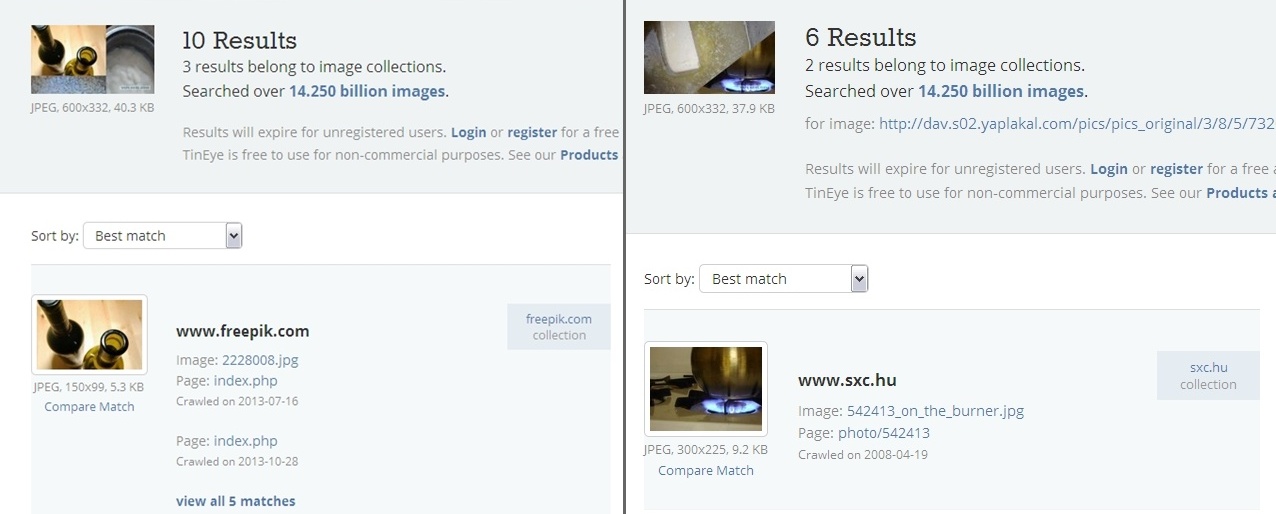Open first index.php page link

(x=246, y=381)
